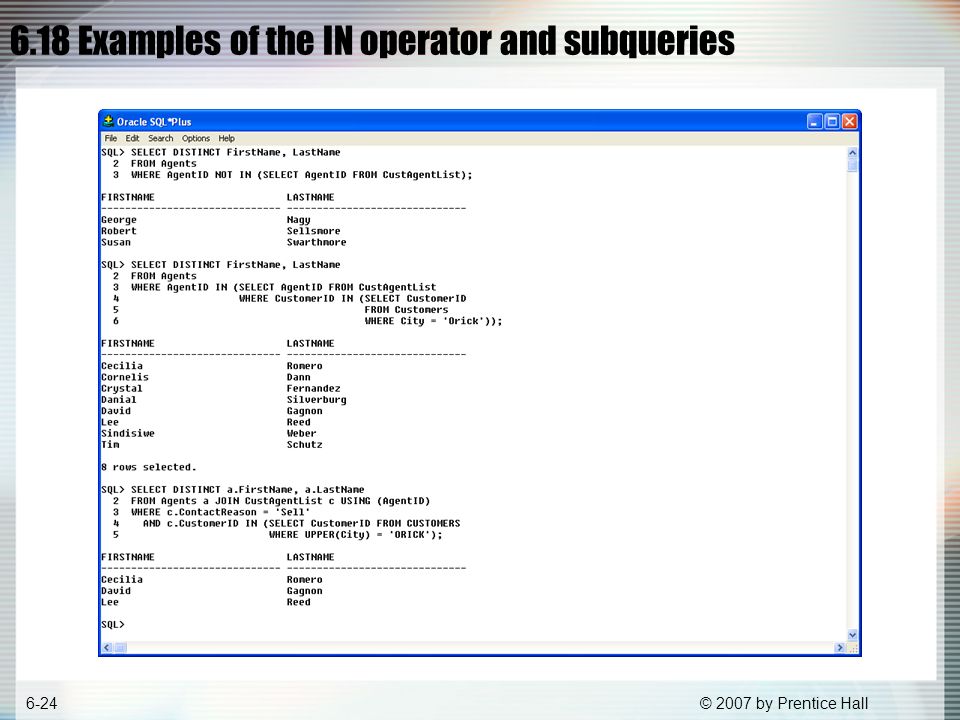Open the File menu
Image resolution: width=960 pixels, height=720 pixels.
111,138
